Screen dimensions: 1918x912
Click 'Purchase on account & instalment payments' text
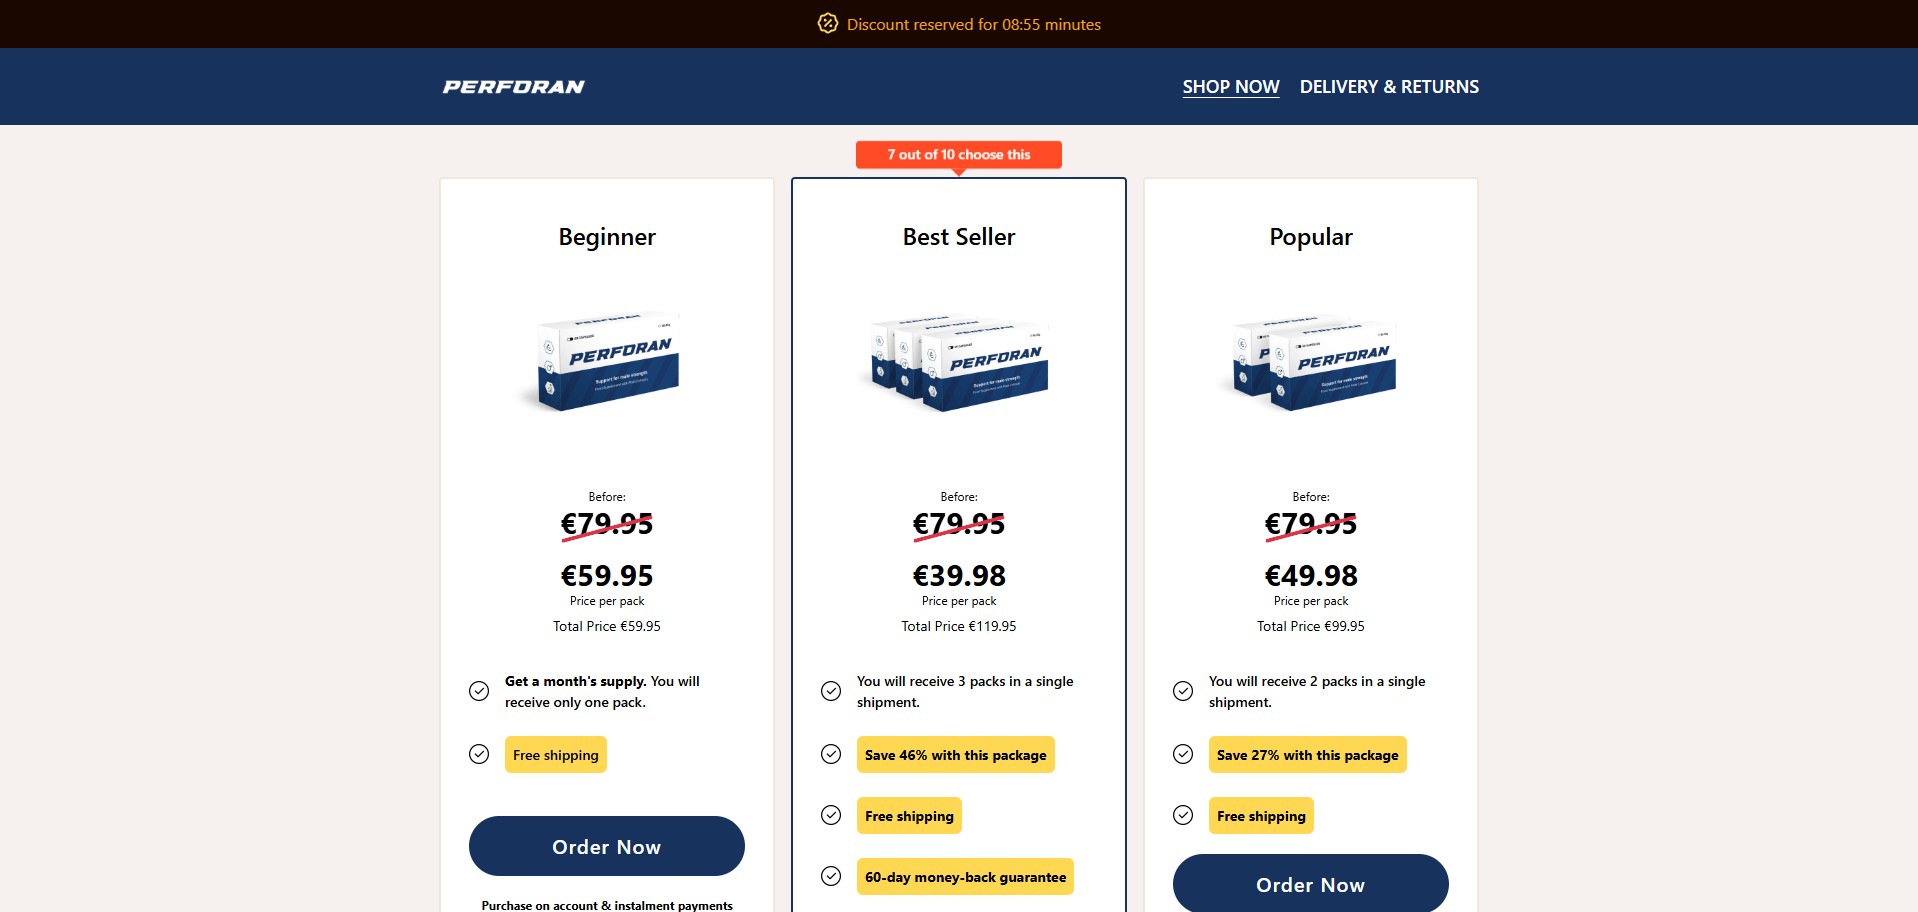[607, 905]
